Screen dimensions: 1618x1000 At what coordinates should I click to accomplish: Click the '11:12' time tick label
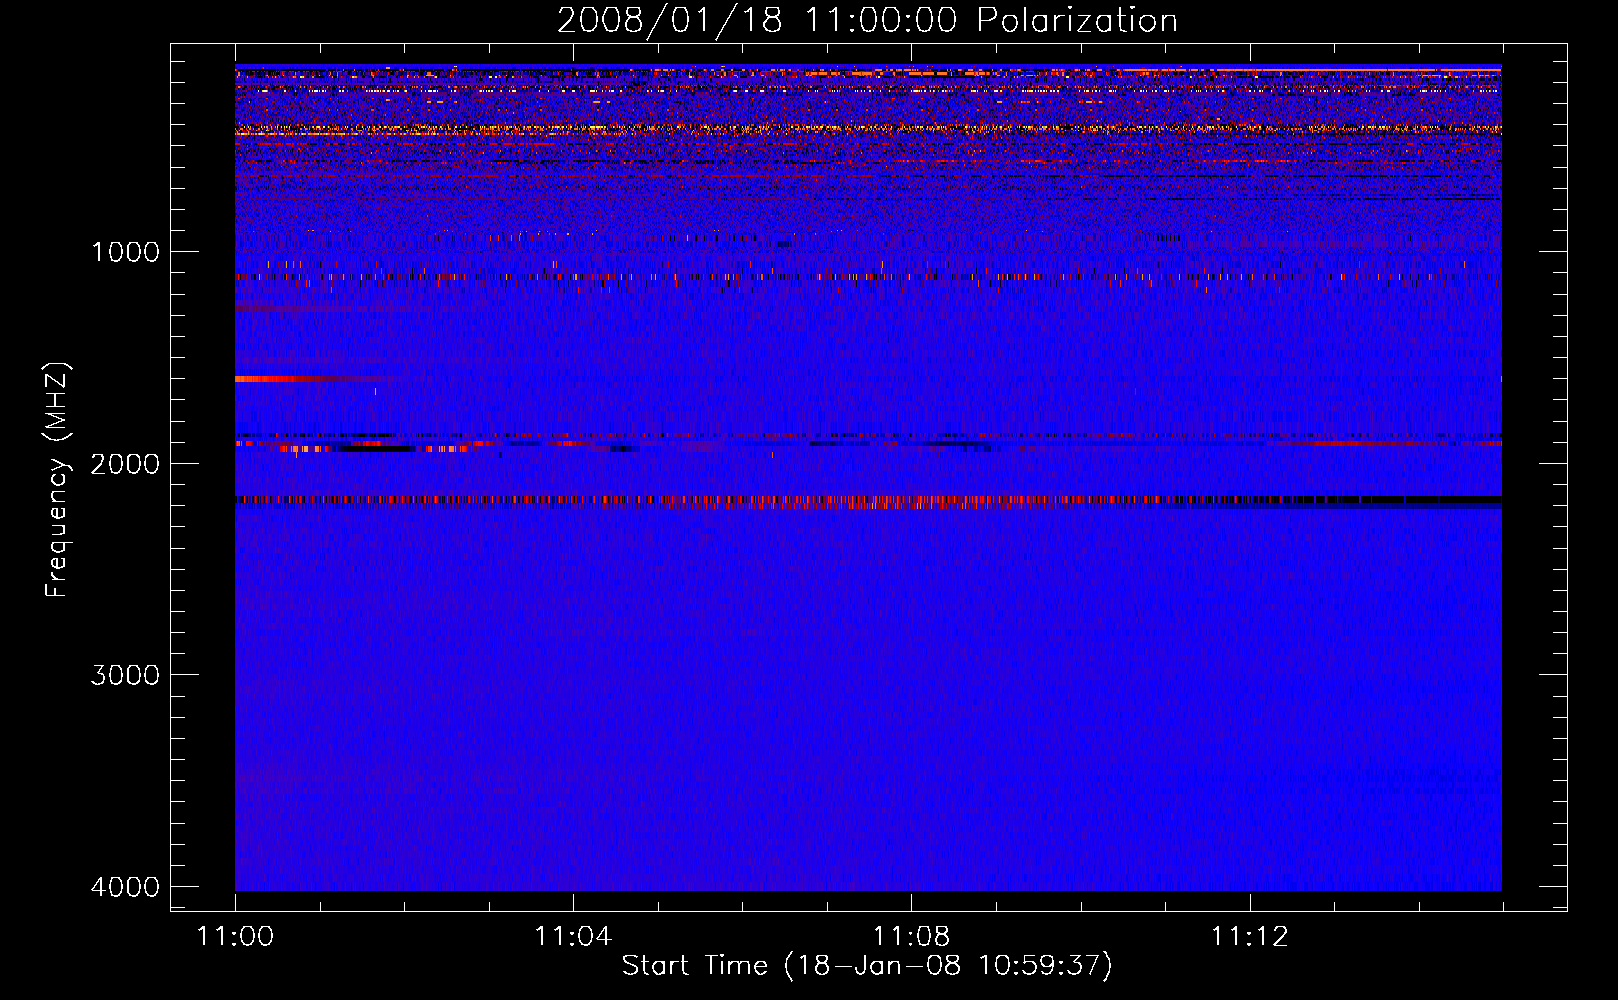tap(1249, 937)
